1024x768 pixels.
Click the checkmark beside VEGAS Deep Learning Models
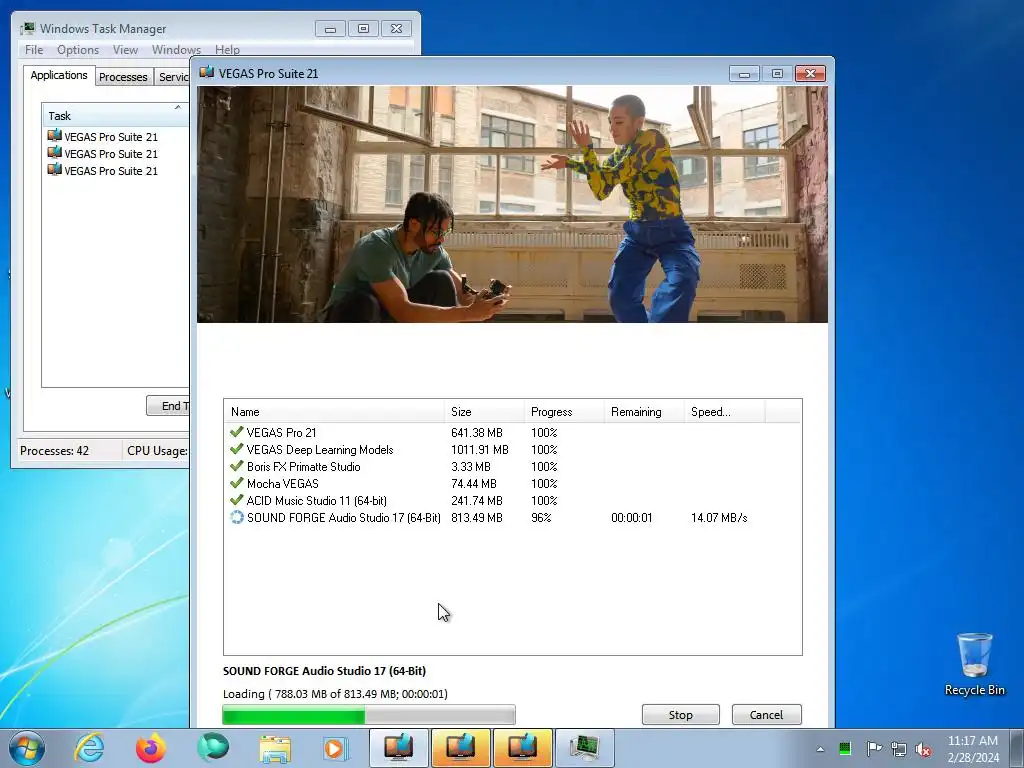click(236, 449)
